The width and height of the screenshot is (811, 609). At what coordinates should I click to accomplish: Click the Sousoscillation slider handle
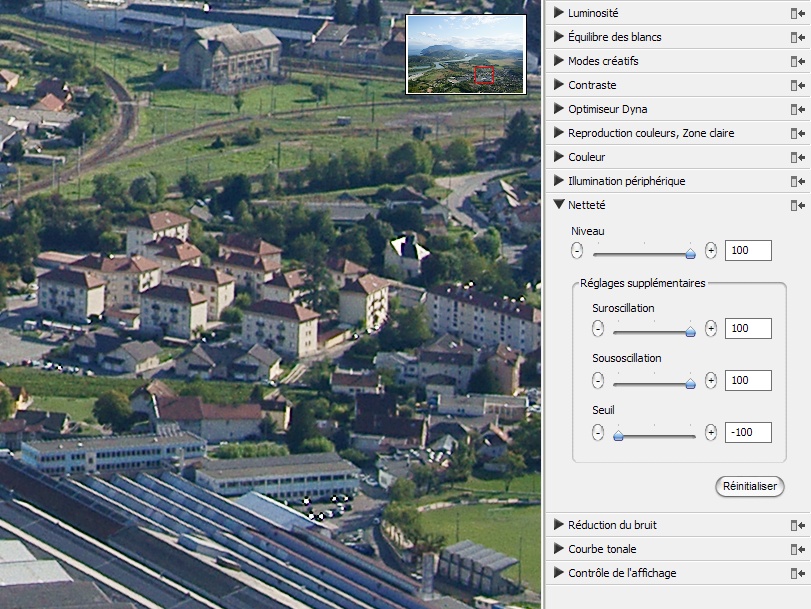coord(690,381)
